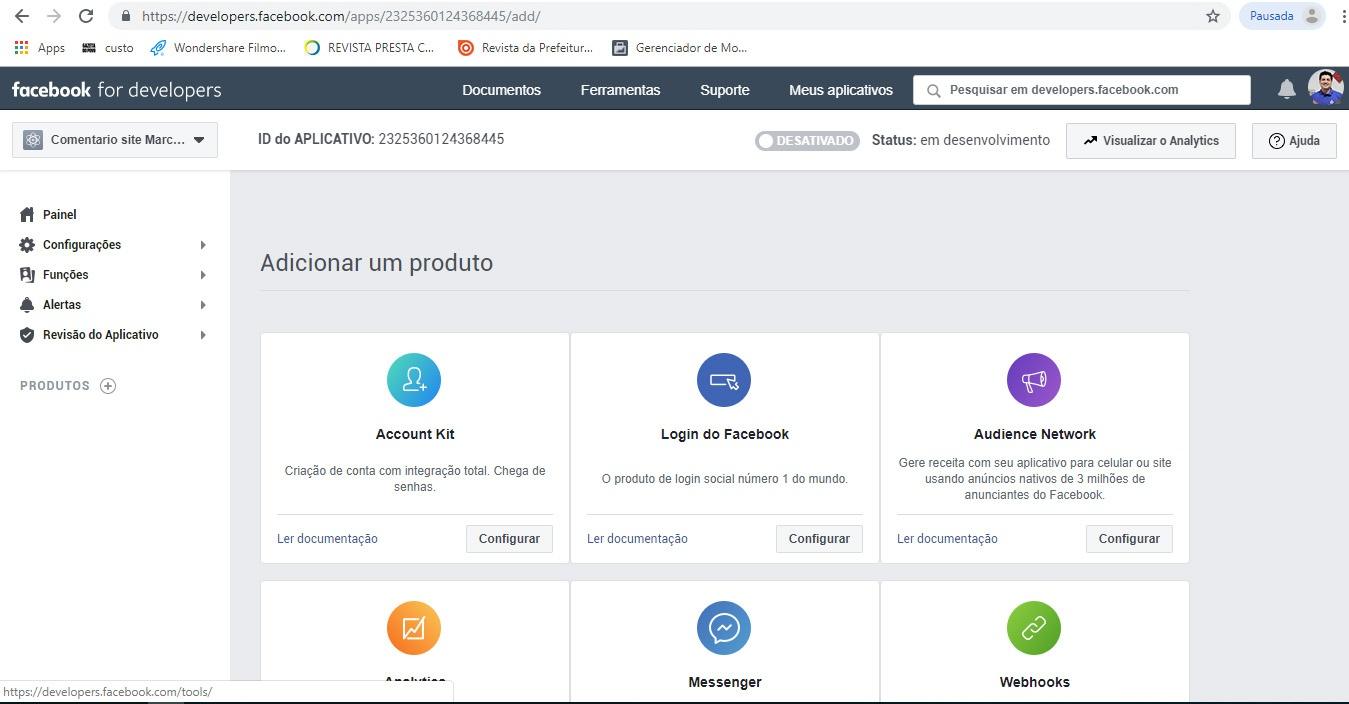Open the Suporte menu
The height and width of the screenshot is (704, 1349).
tap(725, 90)
